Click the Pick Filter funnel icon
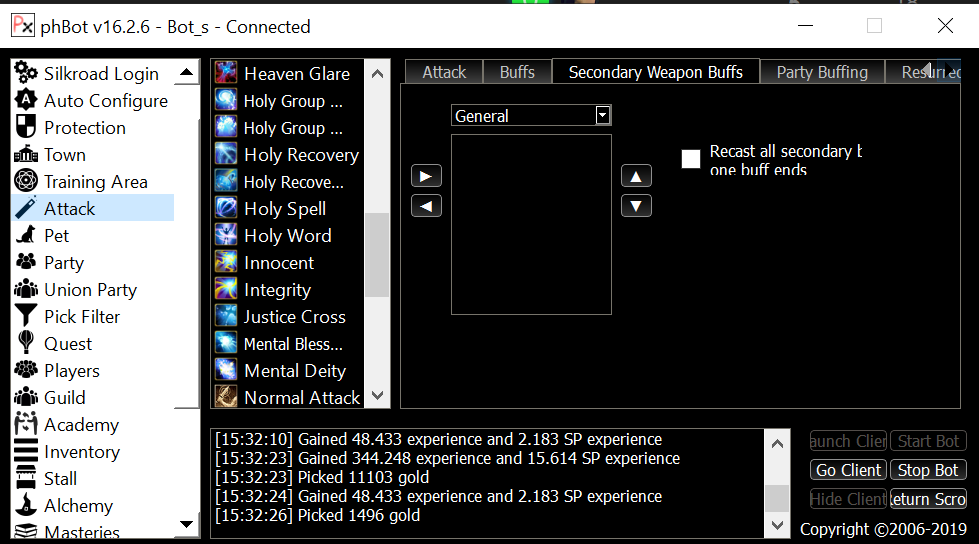979x544 pixels. pos(26,317)
